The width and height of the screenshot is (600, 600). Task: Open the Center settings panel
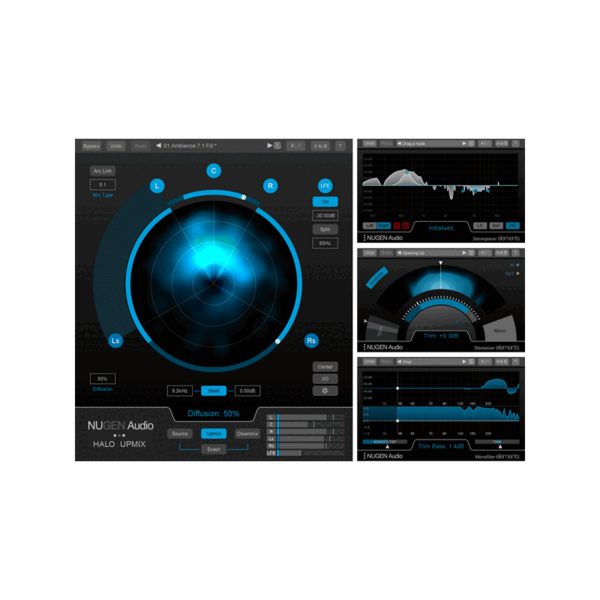pos(325,367)
